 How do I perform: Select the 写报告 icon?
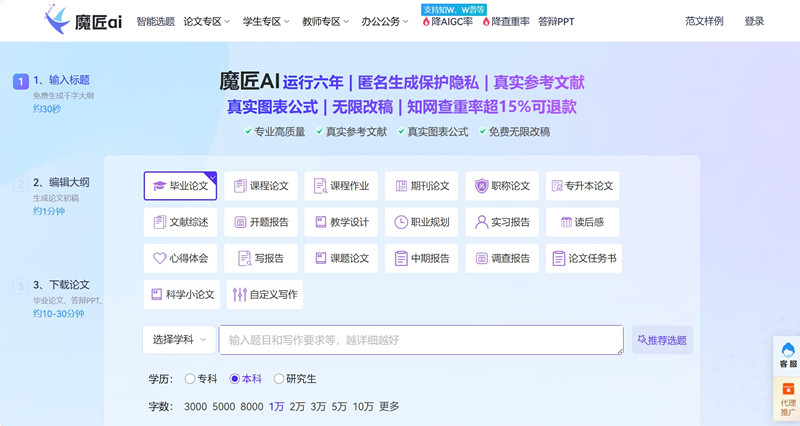click(245, 258)
